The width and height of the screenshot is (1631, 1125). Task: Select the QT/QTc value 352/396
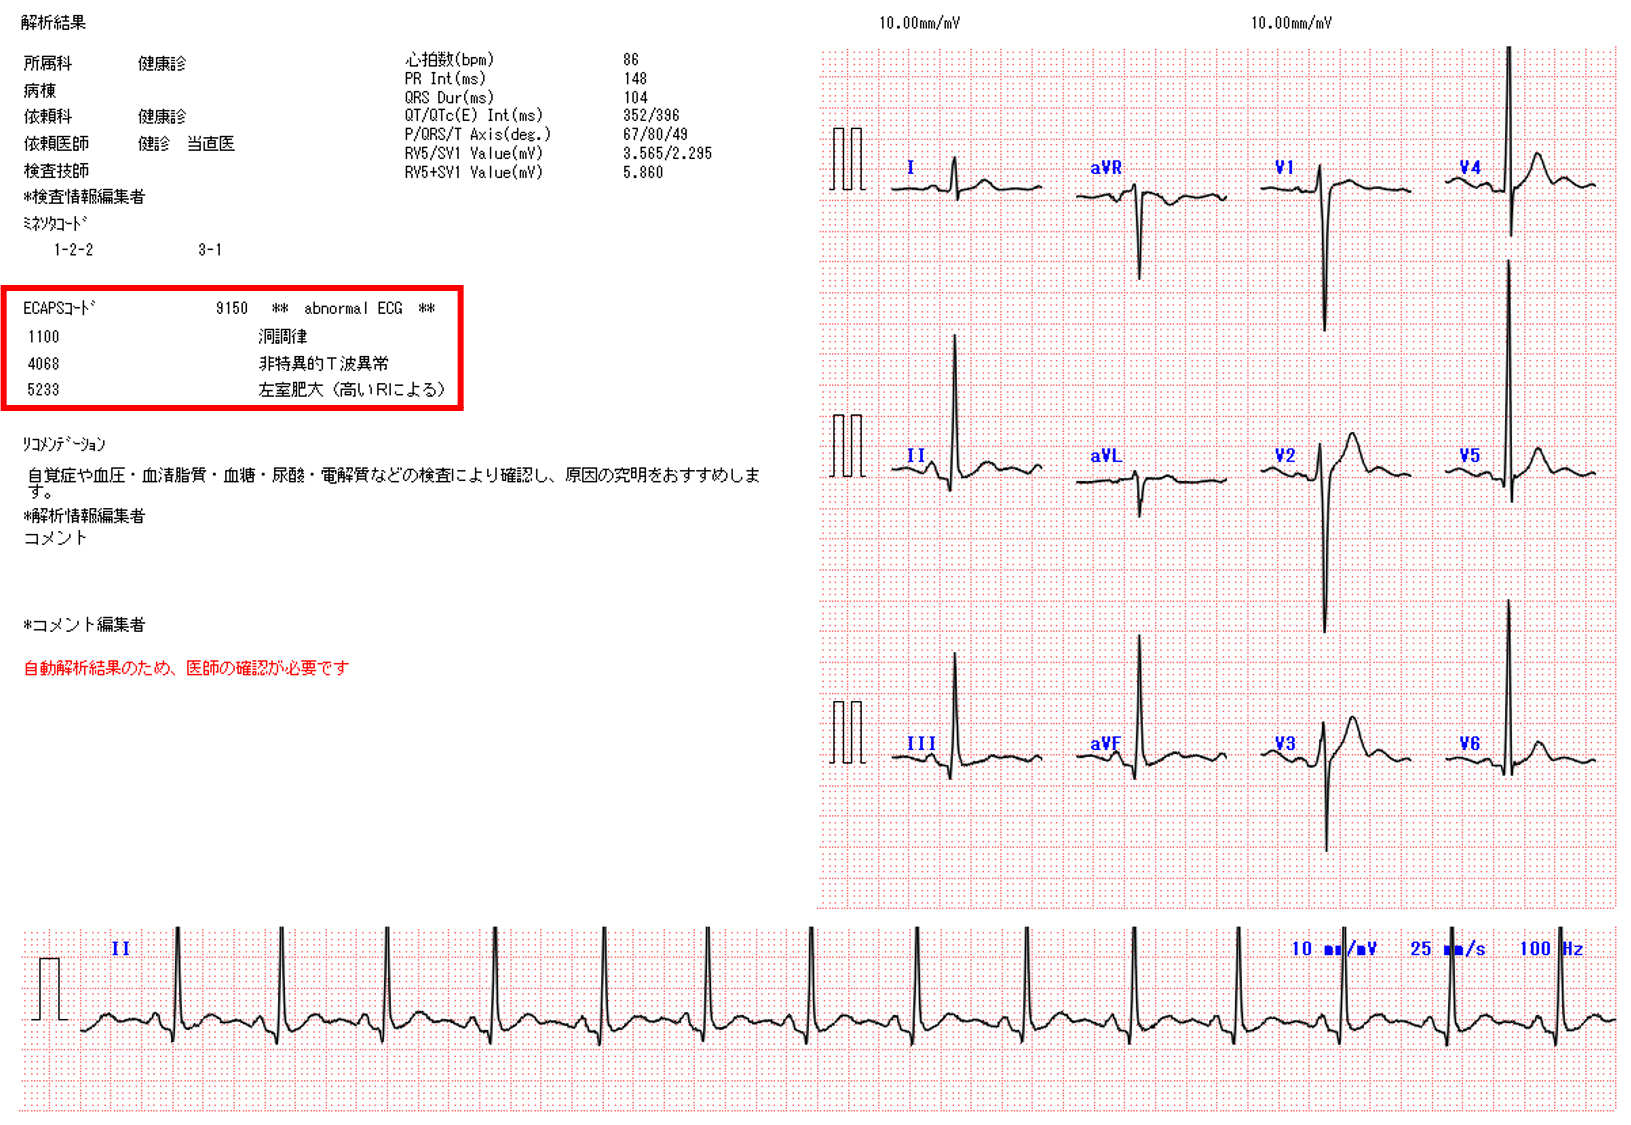point(650,116)
